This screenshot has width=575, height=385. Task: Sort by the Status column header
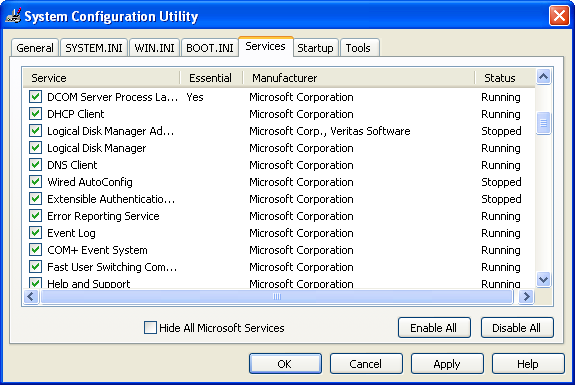coord(505,78)
